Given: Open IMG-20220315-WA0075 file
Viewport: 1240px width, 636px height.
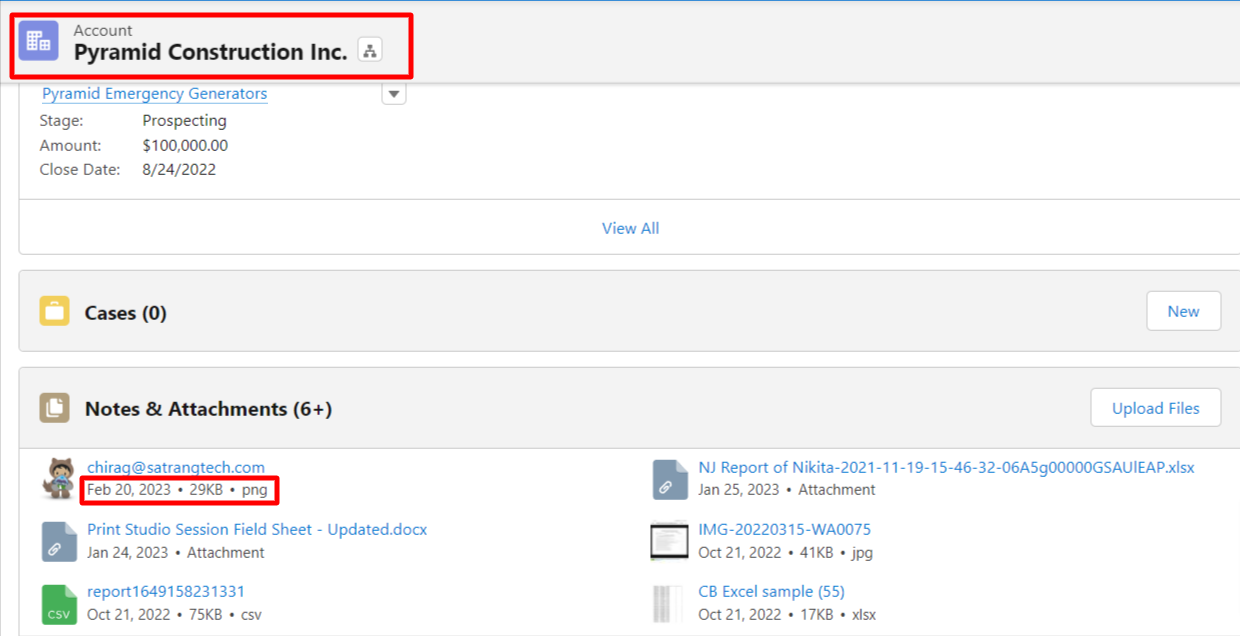Looking at the screenshot, I should [x=784, y=529].
